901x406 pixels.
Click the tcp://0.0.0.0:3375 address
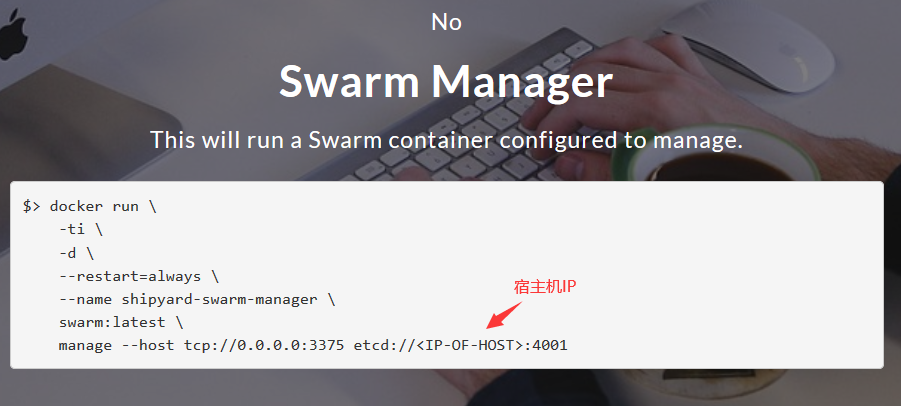click(264, 345)
